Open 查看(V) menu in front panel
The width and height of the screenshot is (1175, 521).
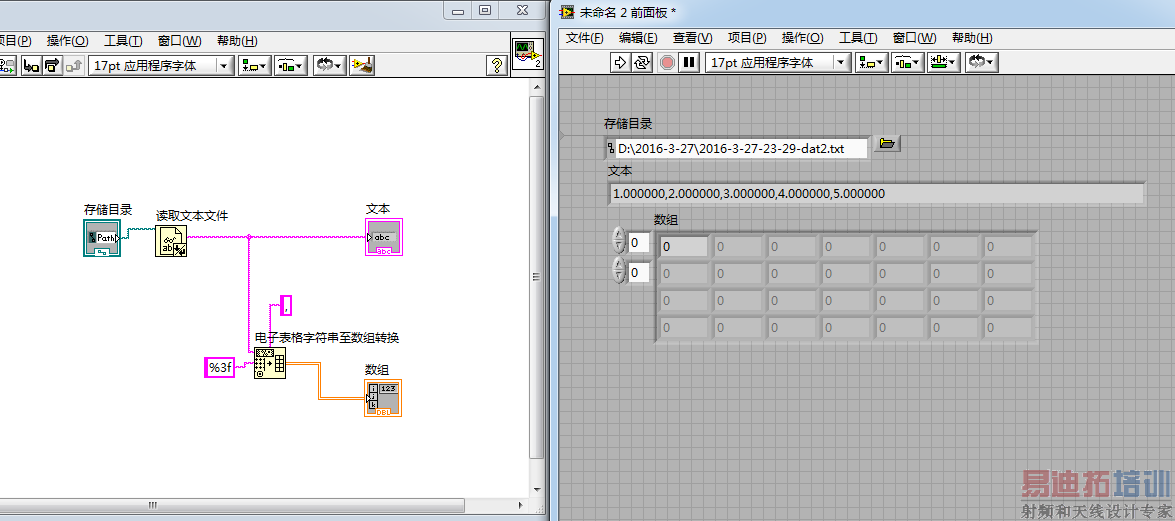coord(692,38)
